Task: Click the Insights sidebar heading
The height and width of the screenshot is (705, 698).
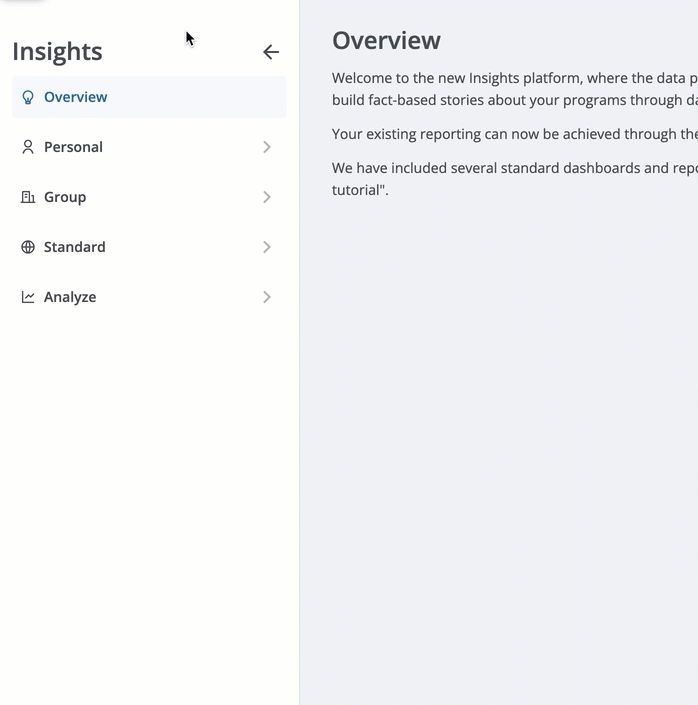Action: tap(57, 52)
